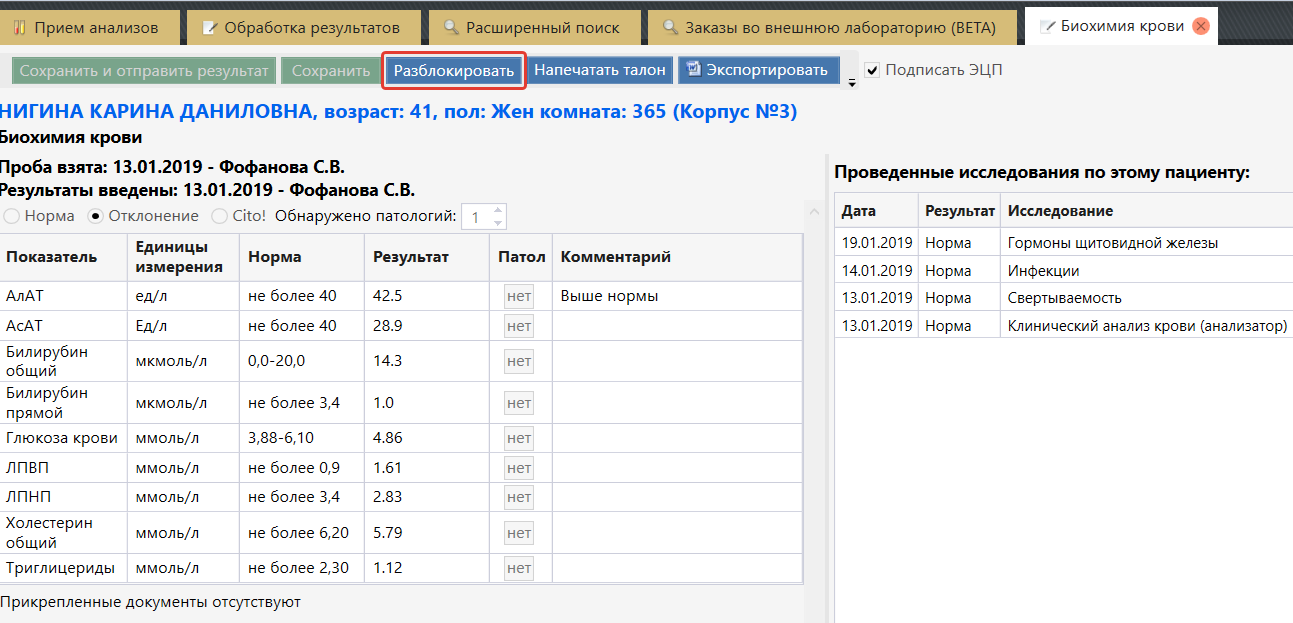Toggle the Патол 'нет' for Глюкоза крови

(519, 438)
